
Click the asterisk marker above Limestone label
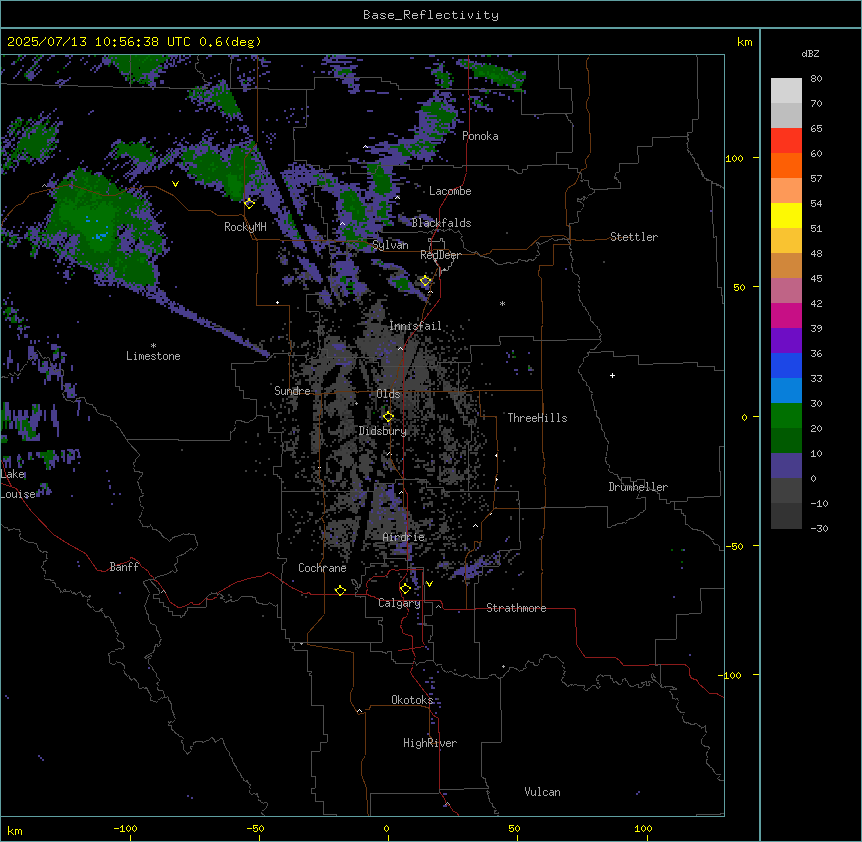(153, 346)
